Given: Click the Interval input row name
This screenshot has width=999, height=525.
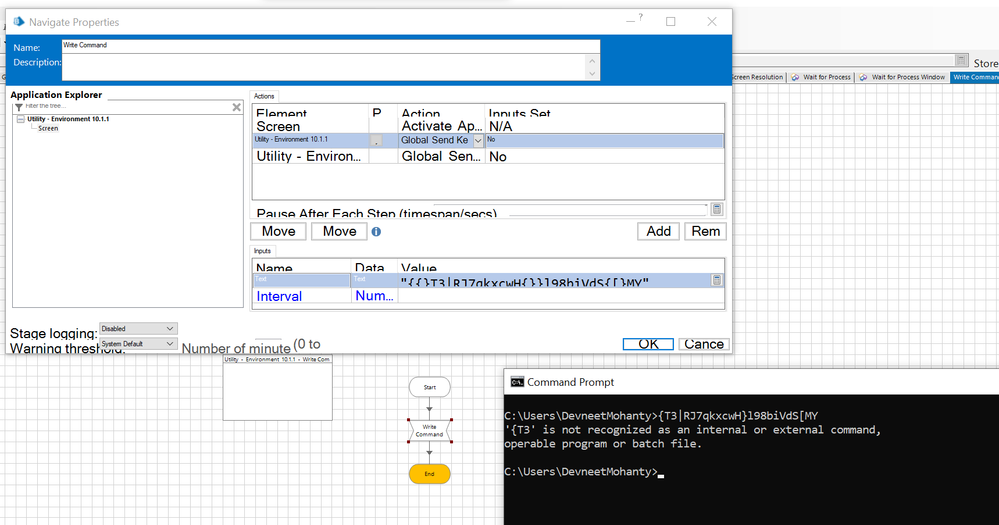Looking at the screenshot, I should click(x=279, y=296).
